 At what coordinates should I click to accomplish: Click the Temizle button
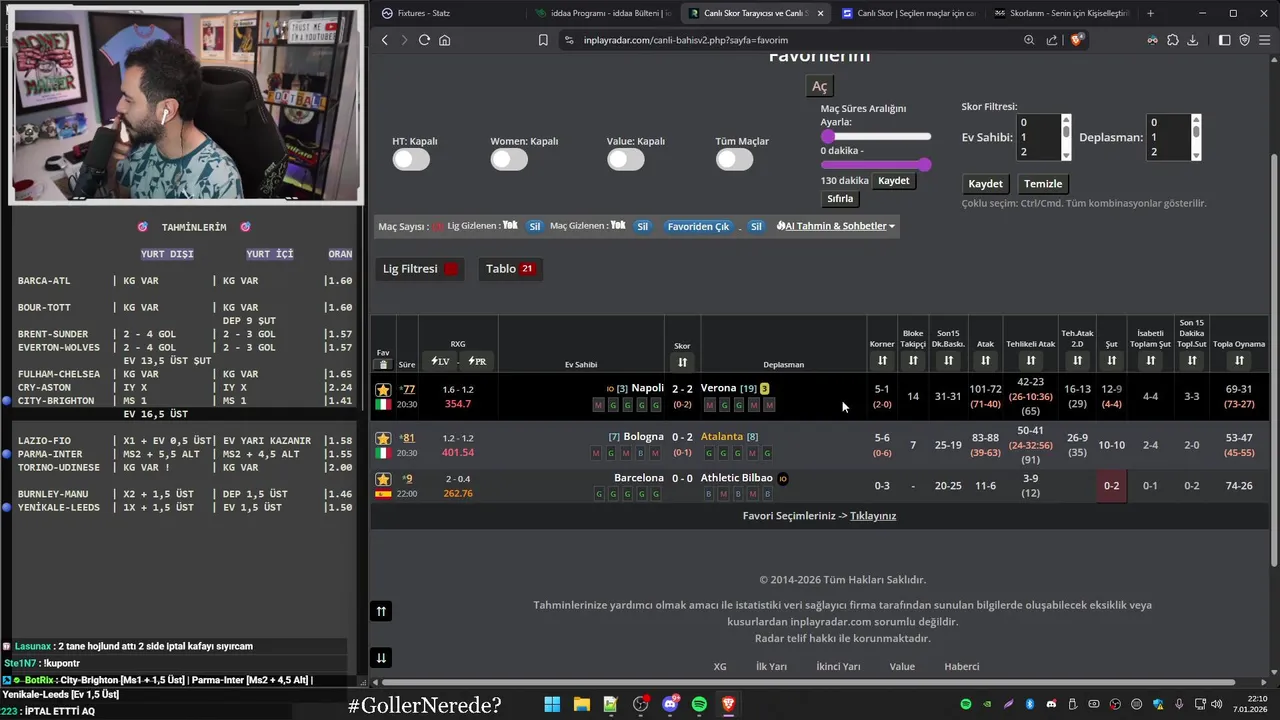(1043, 184)
